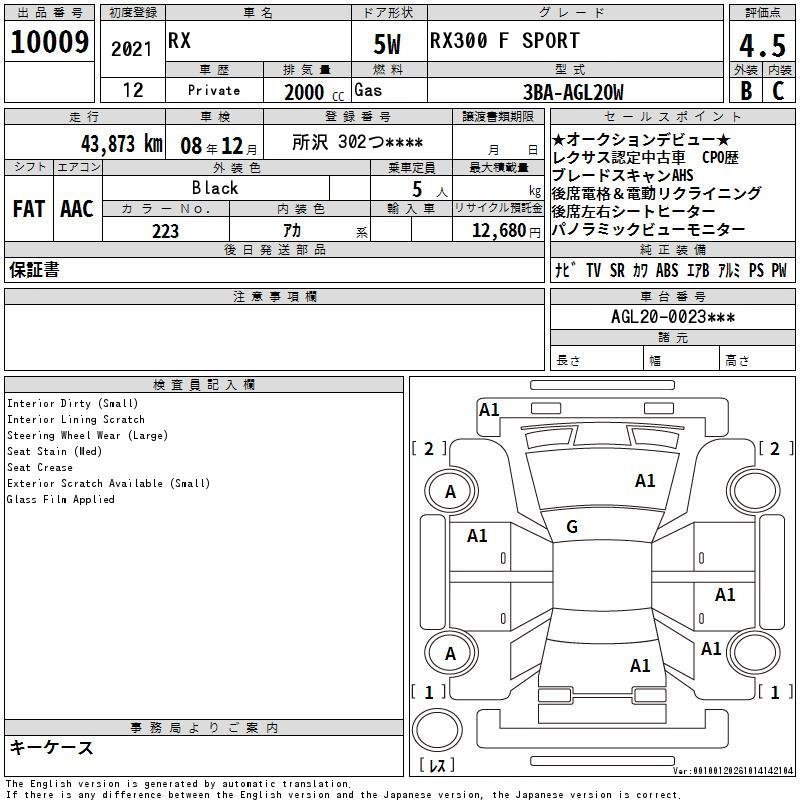Click the fuel type Gas

click(x=368, y=90)
